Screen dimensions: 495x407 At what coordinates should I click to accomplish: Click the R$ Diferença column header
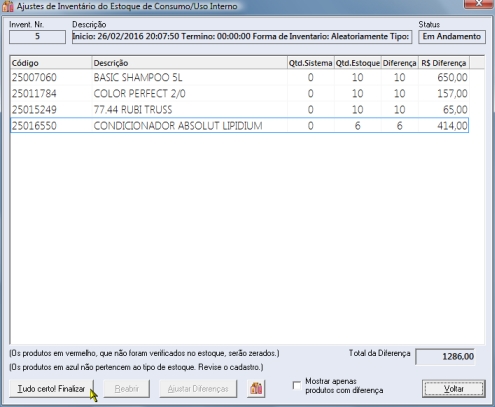pos(444,63)
